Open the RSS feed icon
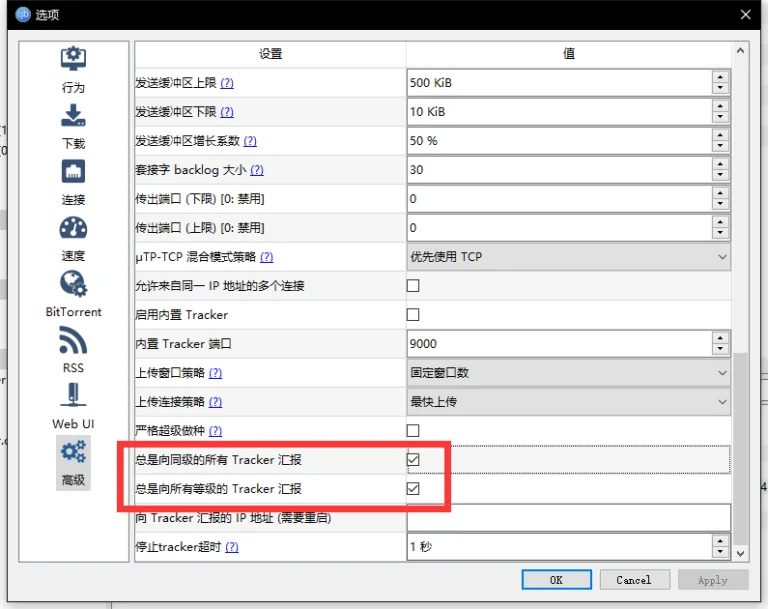 point(73,341)
